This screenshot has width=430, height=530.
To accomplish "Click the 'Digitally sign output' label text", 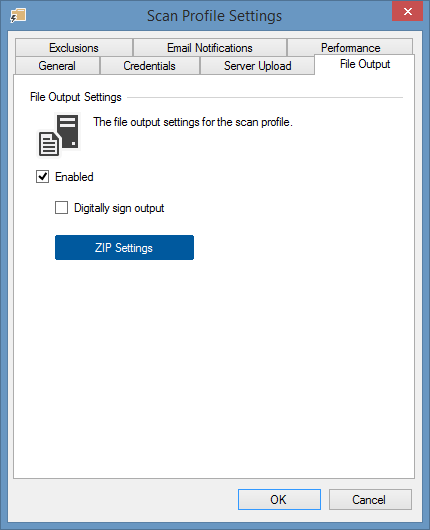I will tap(119, 208).
